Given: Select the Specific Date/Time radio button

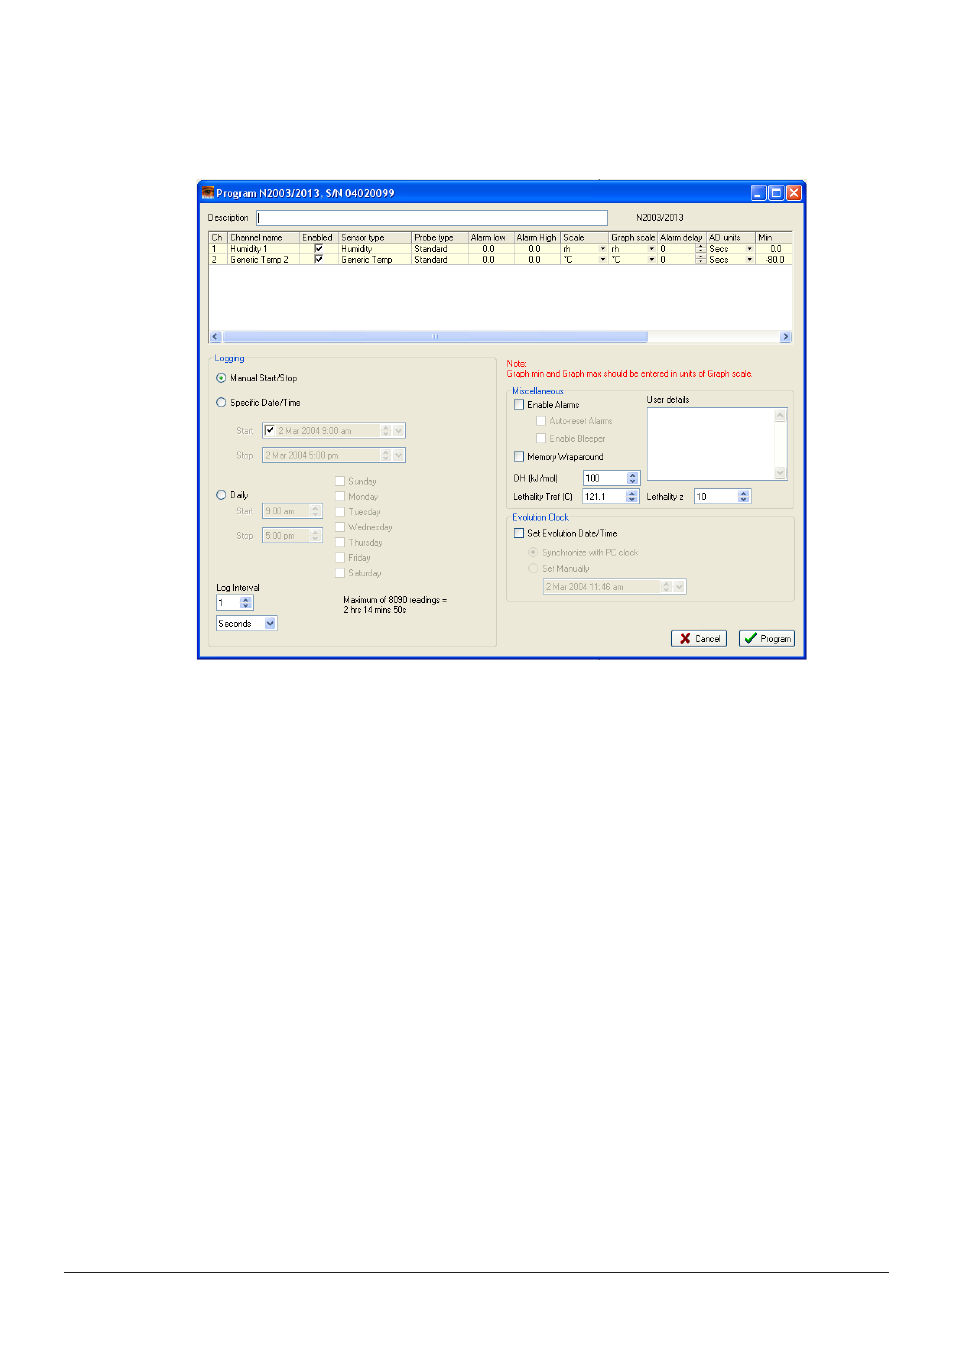Looking at the screenshot, I should pos(221,402).
